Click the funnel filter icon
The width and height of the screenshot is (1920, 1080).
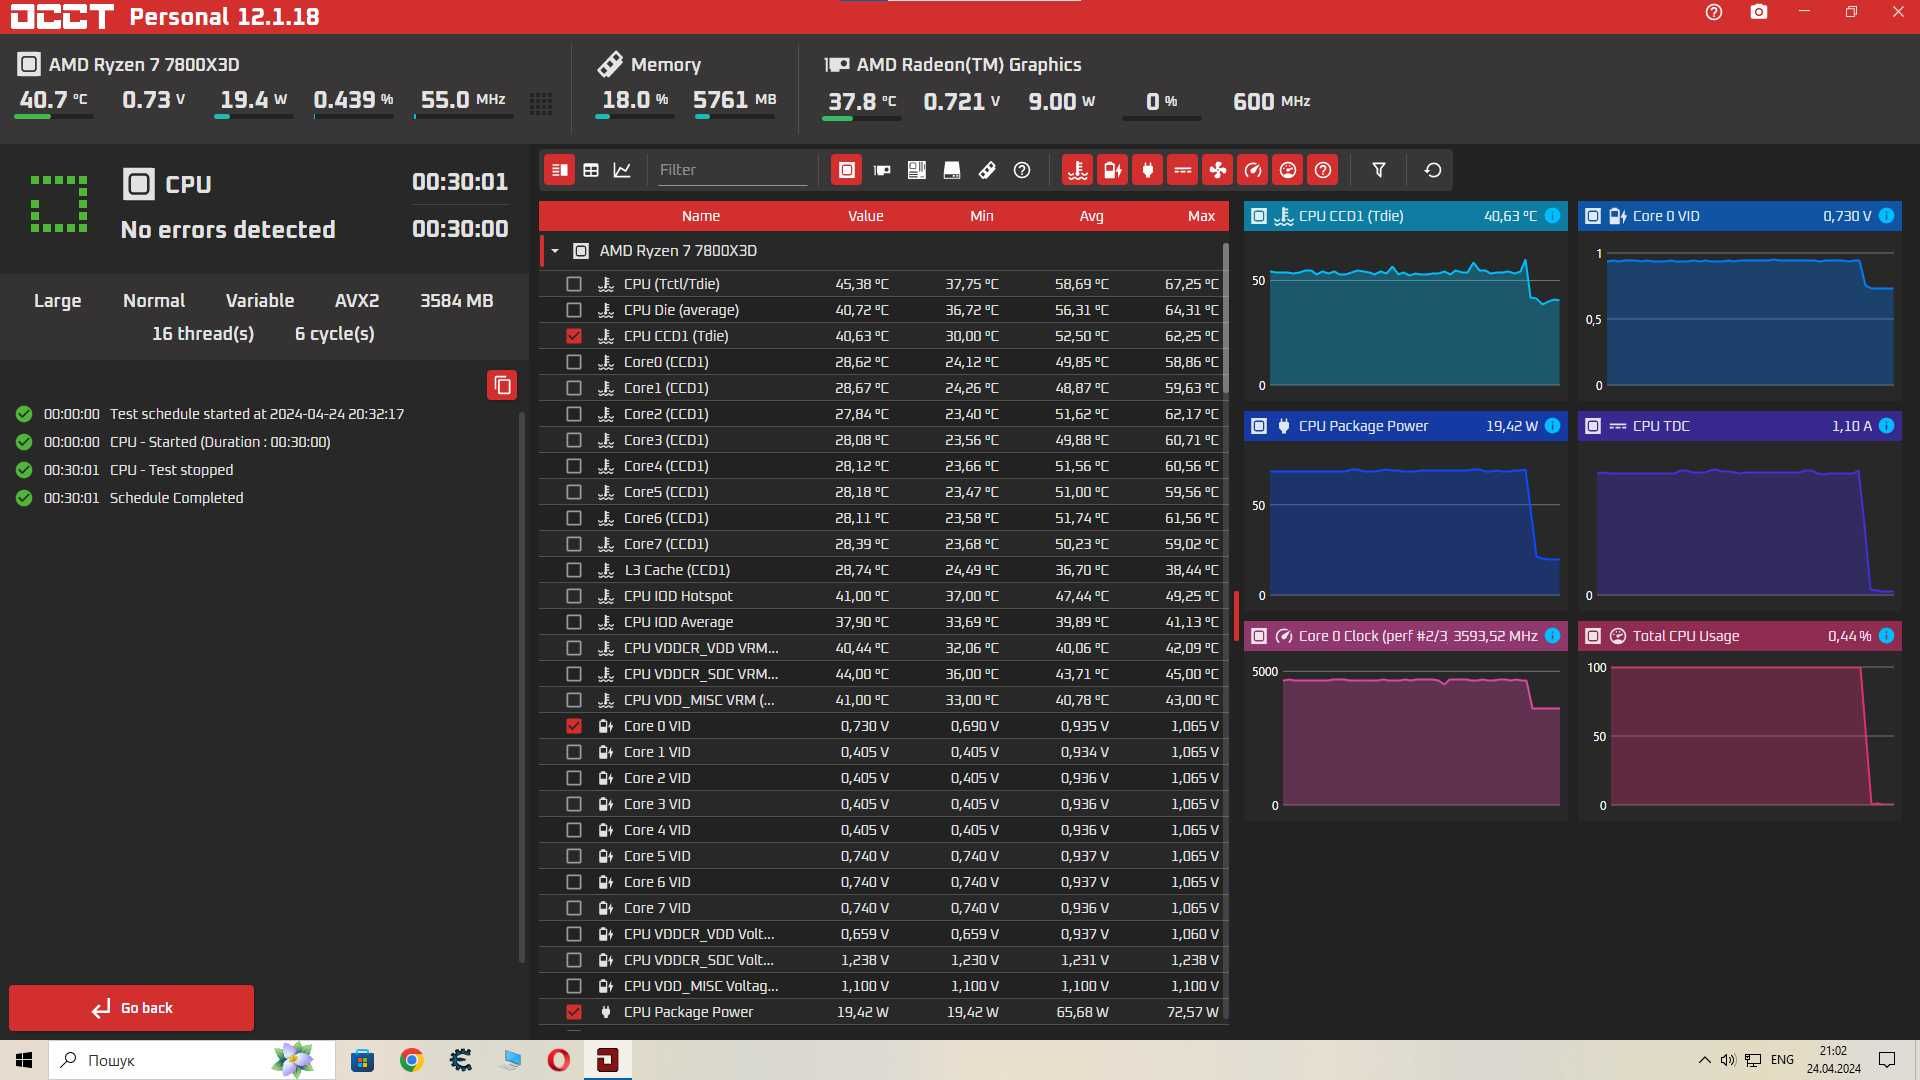1379,170
